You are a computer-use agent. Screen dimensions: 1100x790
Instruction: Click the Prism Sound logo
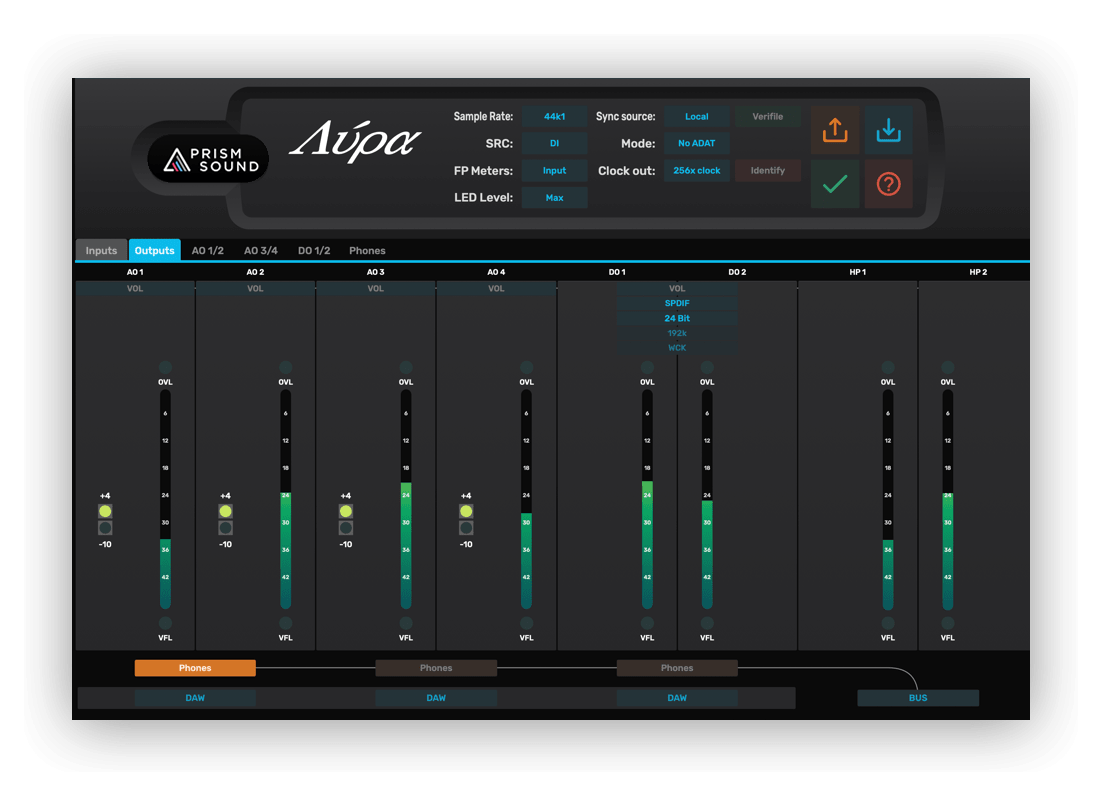(x=206, y=158)
